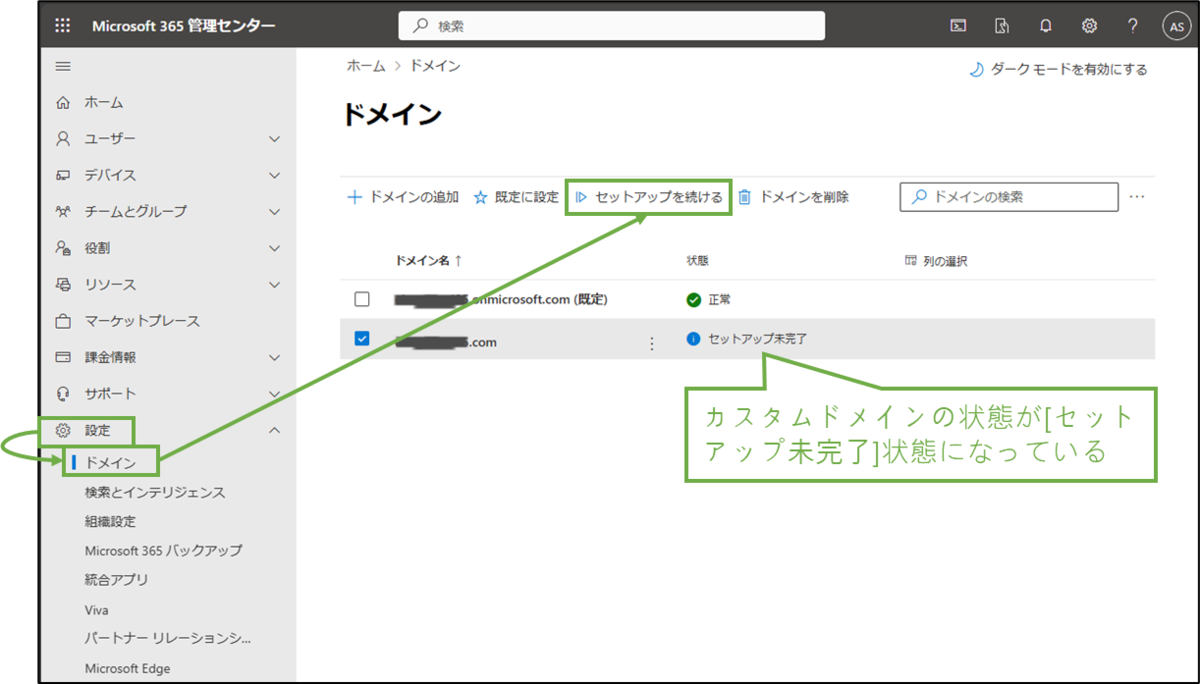Open 統合アプリ submenu item
The width and height of the screenshot is (1200, 684).
click(x=117, y=579)
